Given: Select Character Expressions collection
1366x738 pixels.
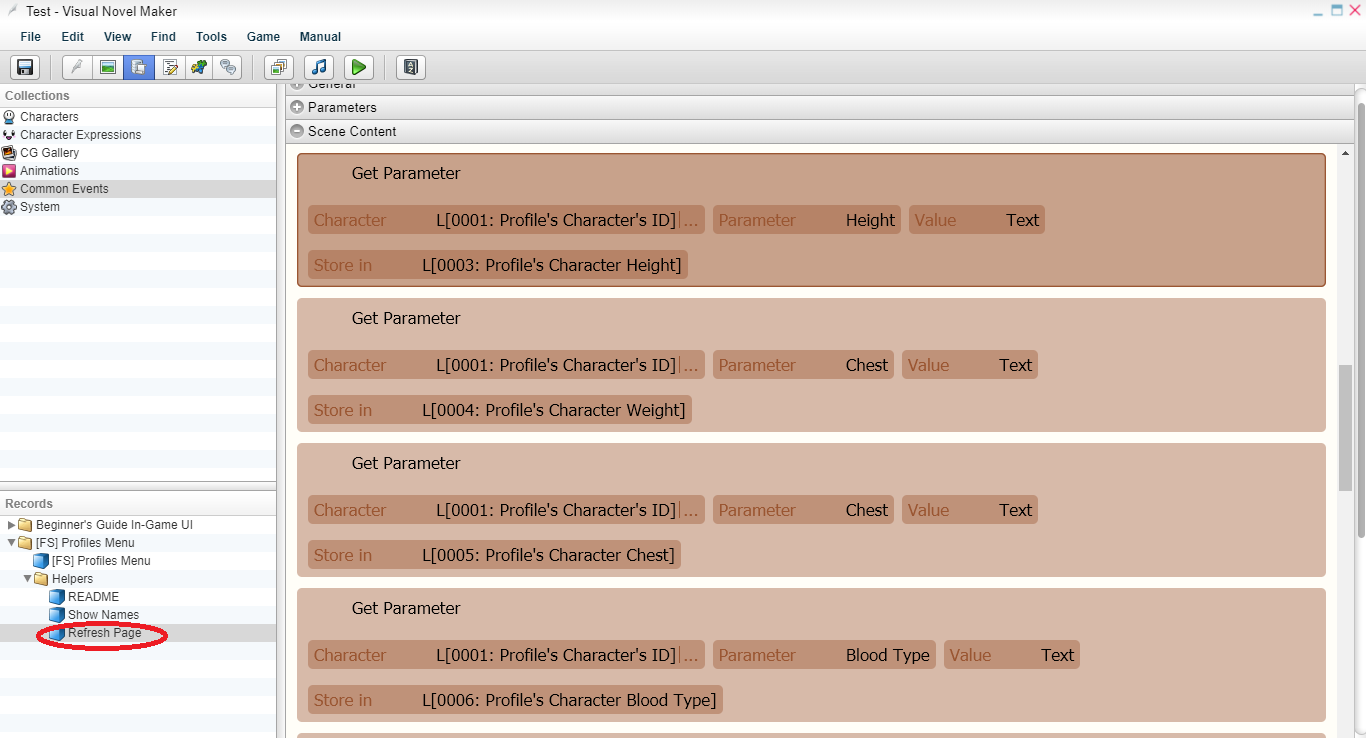Looking at the screenshot, I should pos(80,135).
